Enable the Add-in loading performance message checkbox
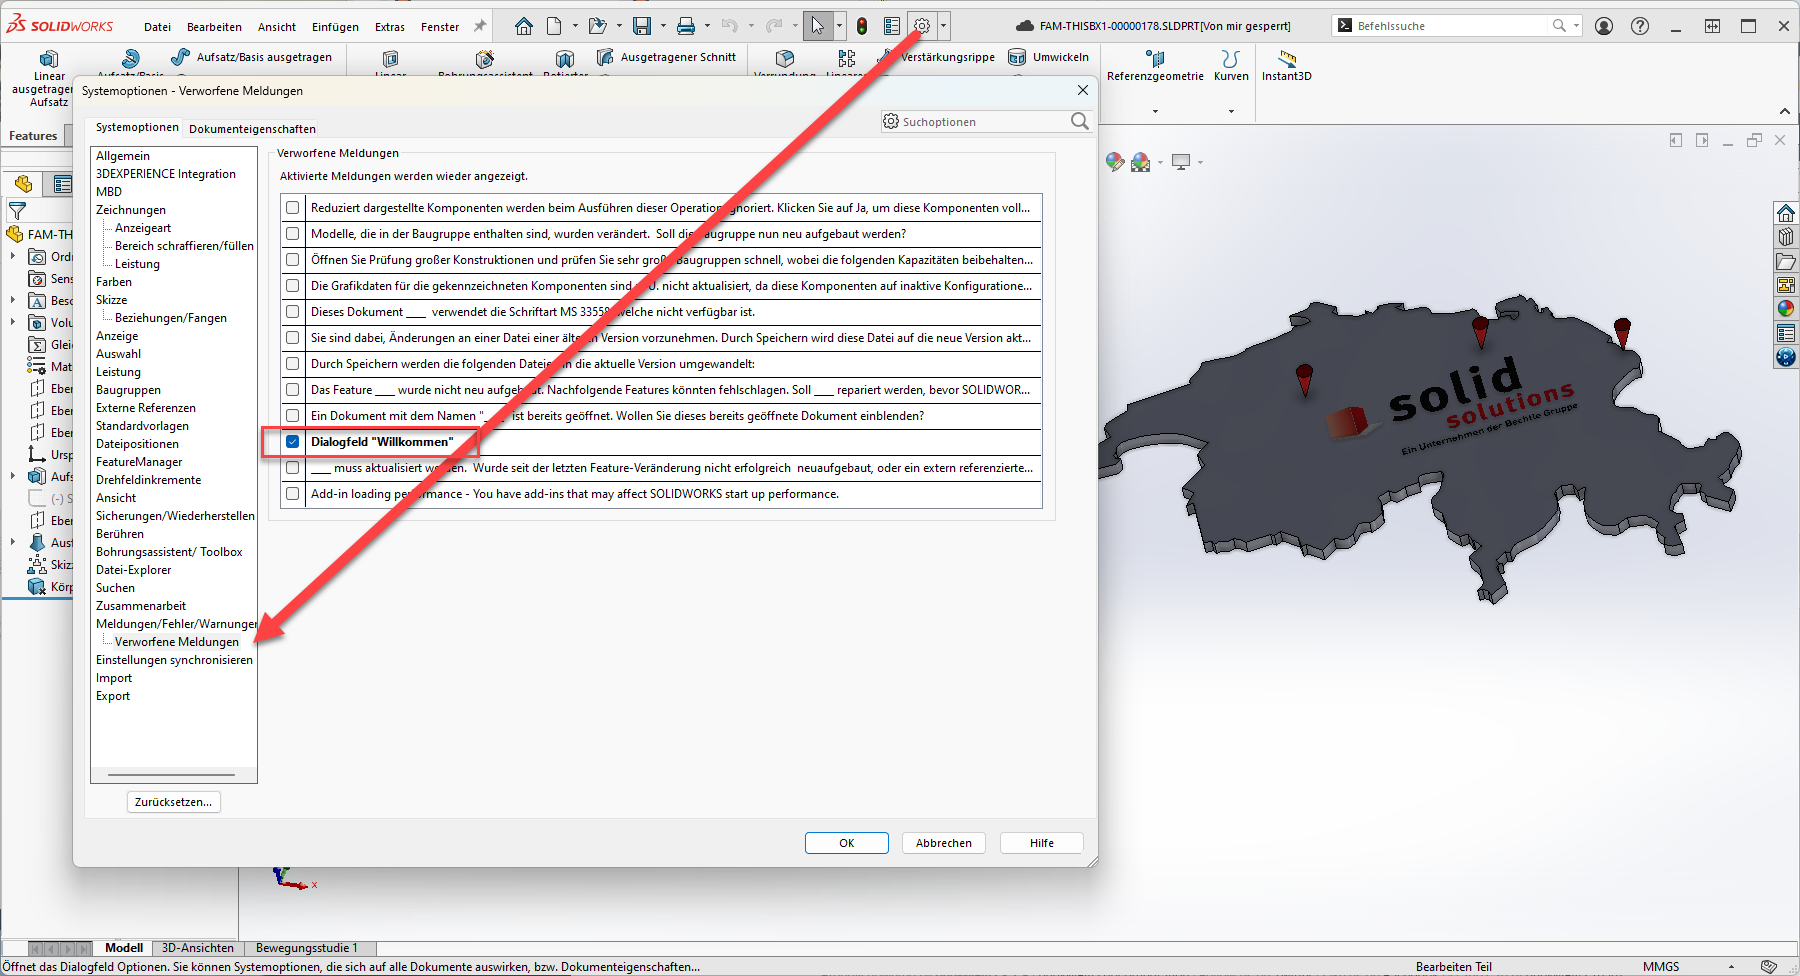The height and width of the screenshot is (976, 1800). pos(293,494)
